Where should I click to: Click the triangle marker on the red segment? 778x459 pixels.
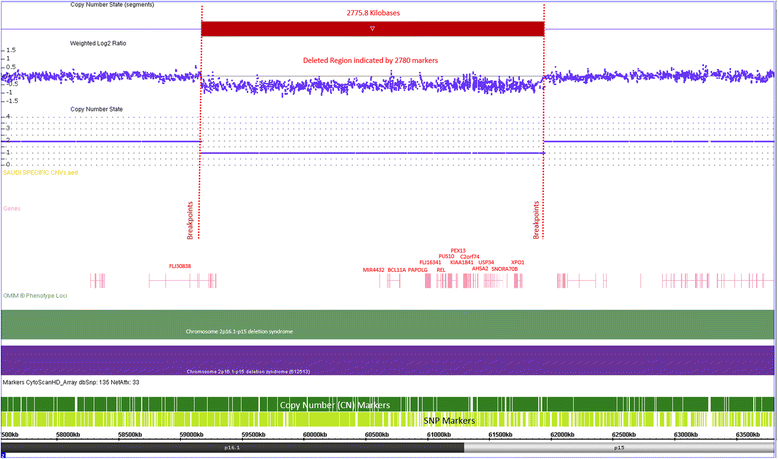click(372, 30)
